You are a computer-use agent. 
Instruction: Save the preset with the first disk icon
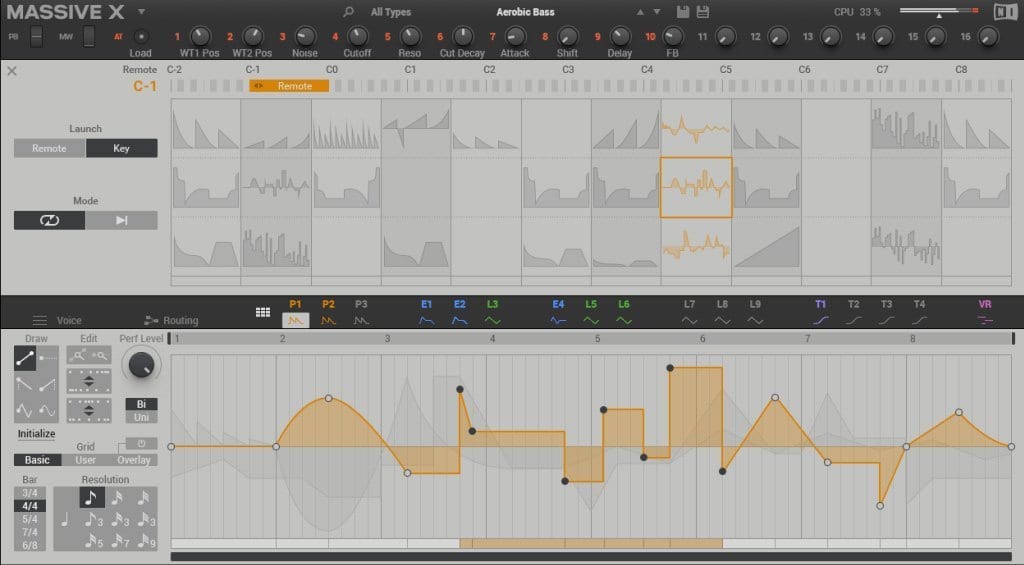[x=682, y=12]
